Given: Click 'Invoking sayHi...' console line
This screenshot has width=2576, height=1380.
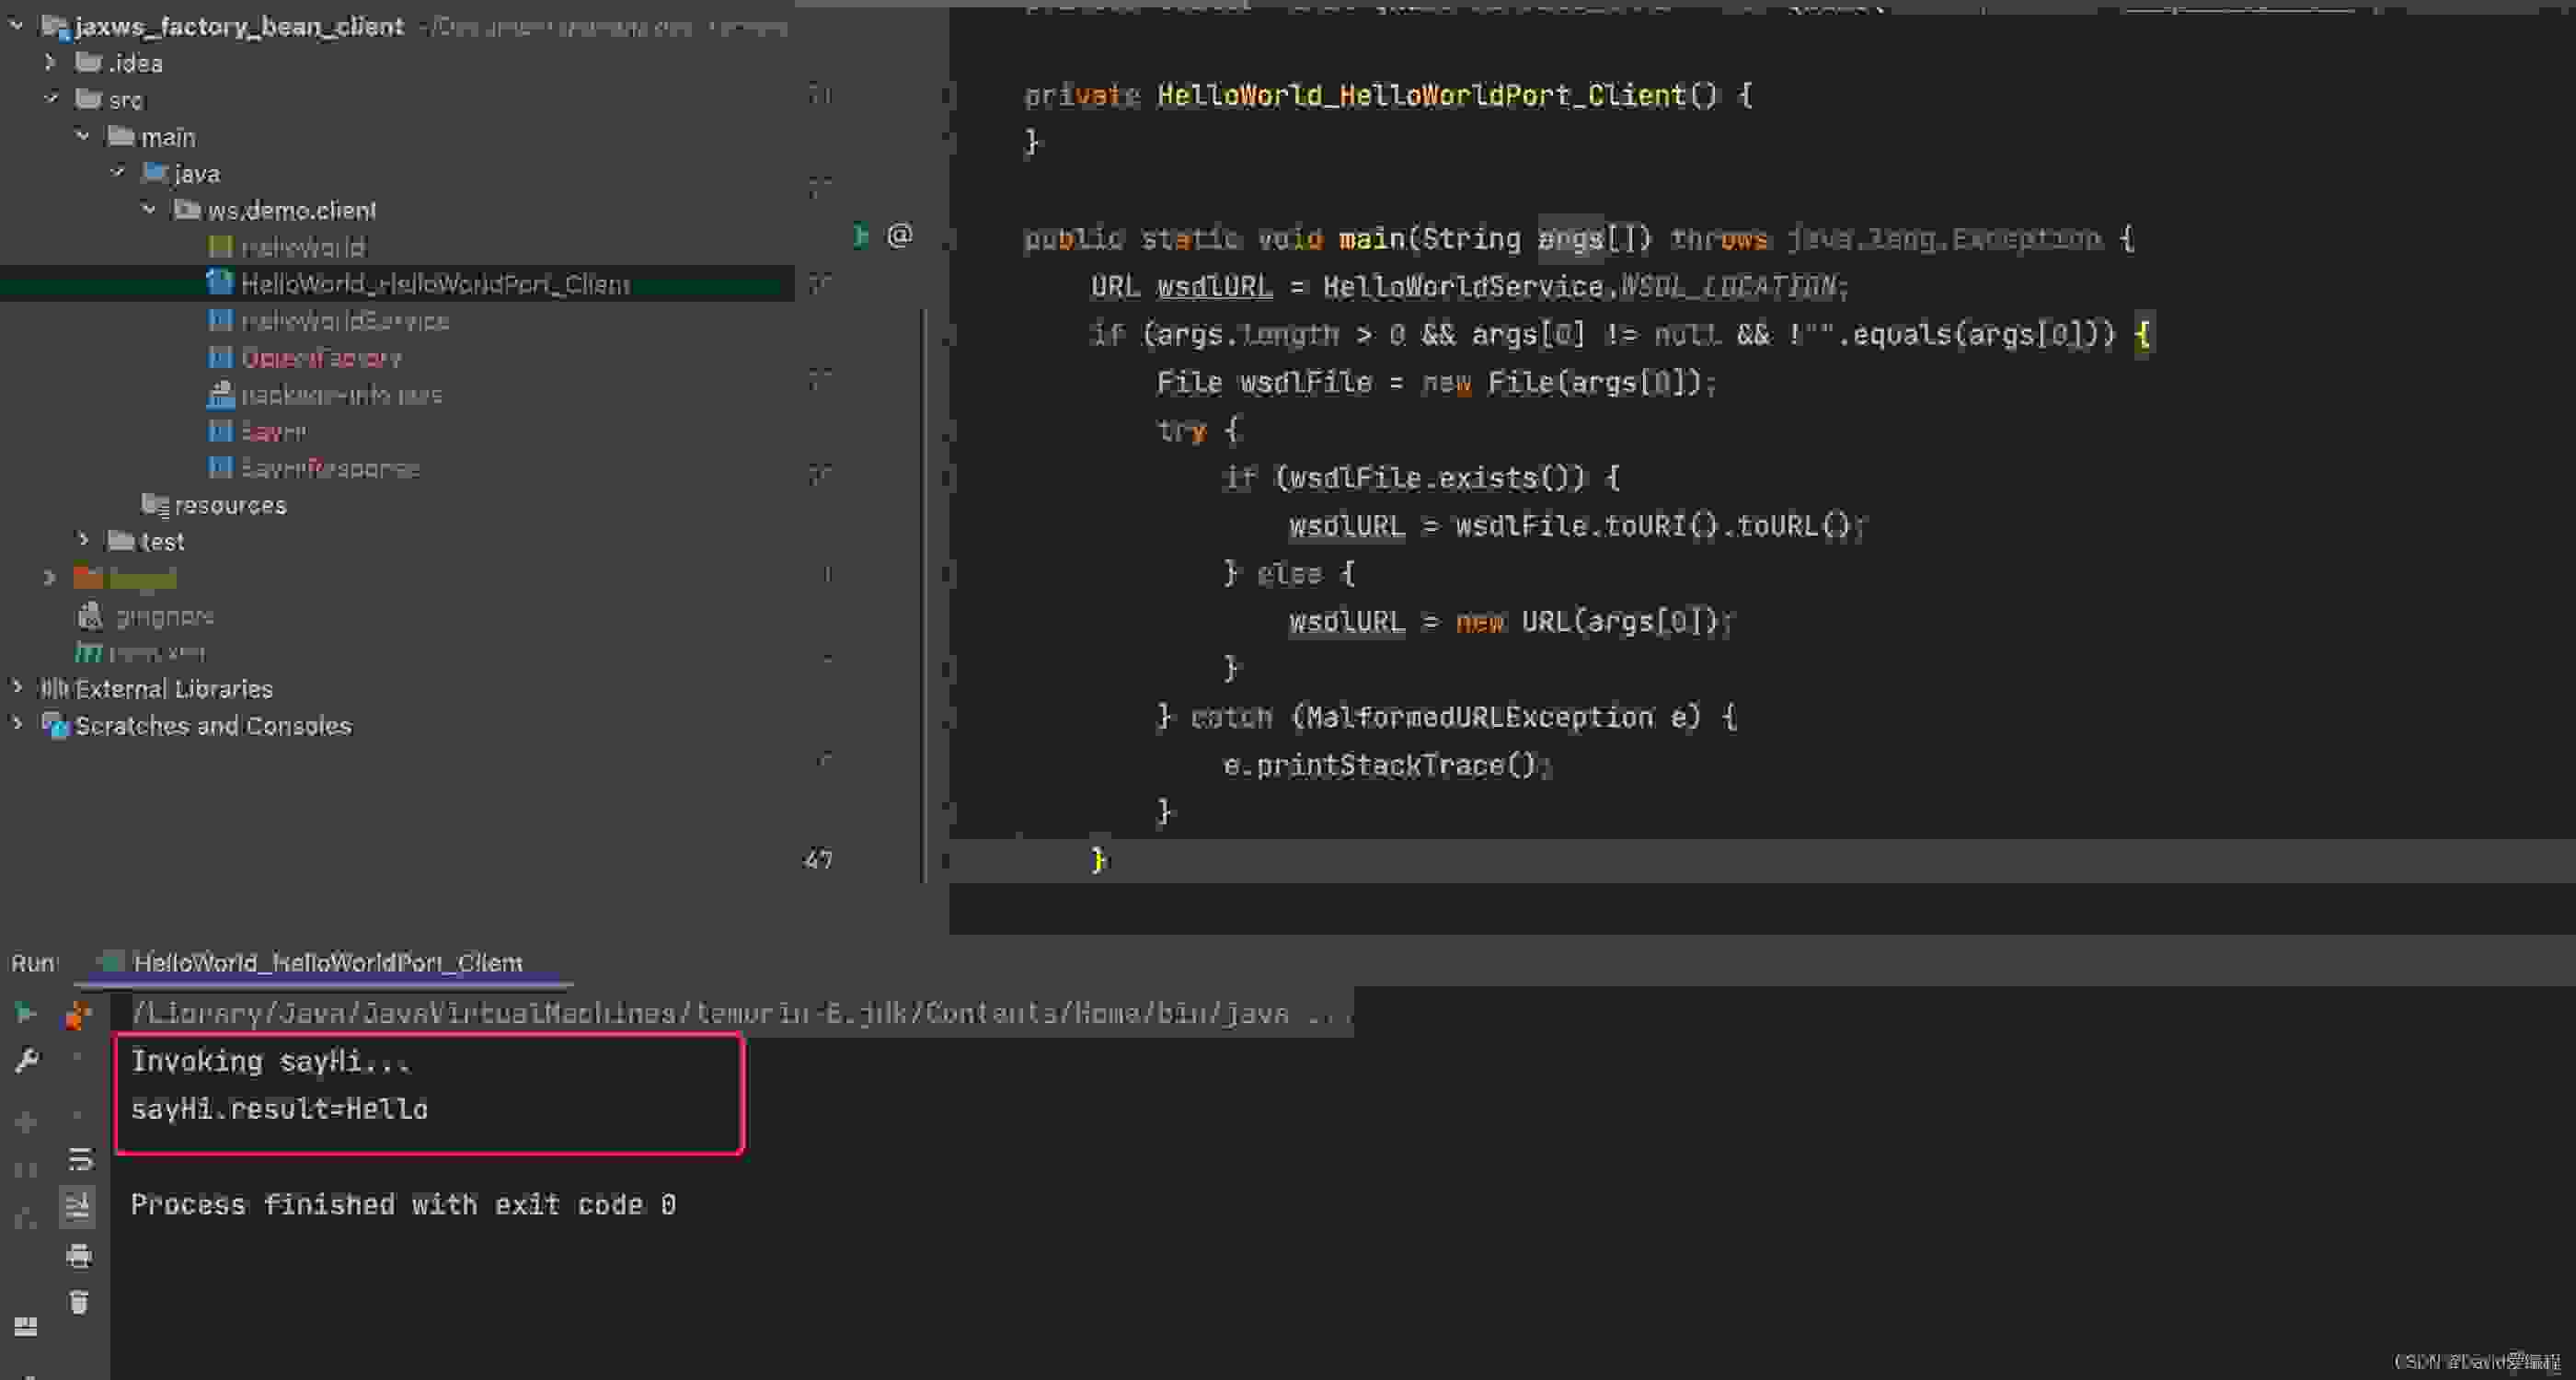Looking at the screenshot, I should coord(271,1061).
